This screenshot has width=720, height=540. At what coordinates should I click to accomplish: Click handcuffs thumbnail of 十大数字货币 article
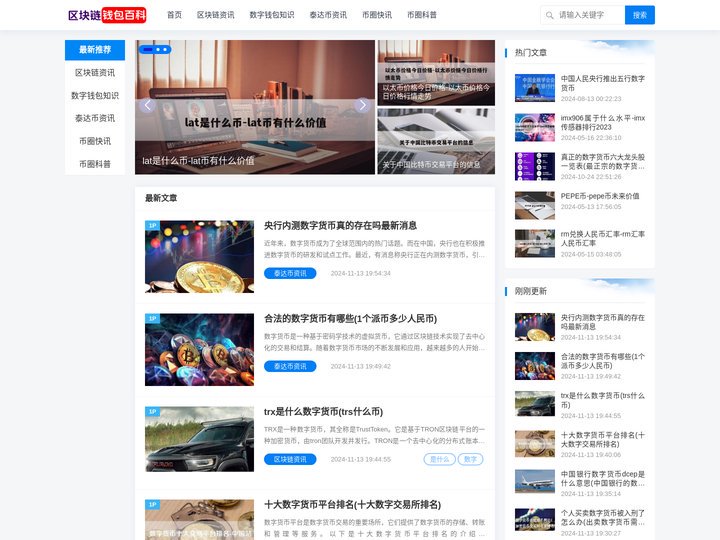point(199,520)
